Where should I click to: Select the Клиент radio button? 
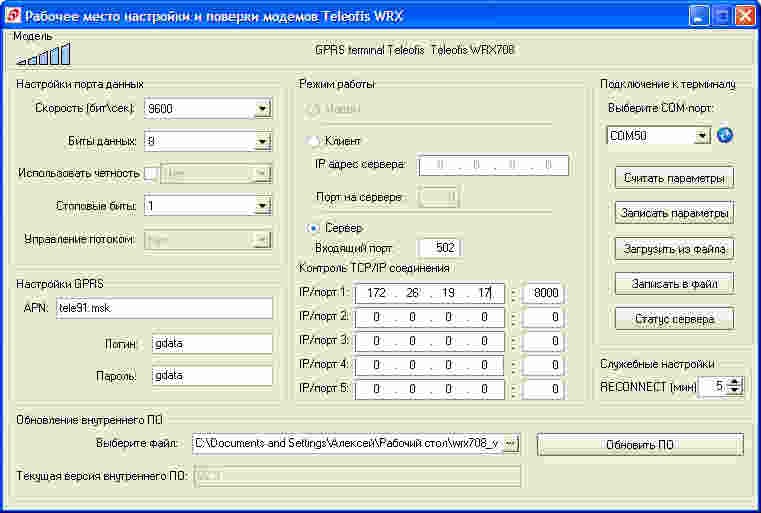314,141
